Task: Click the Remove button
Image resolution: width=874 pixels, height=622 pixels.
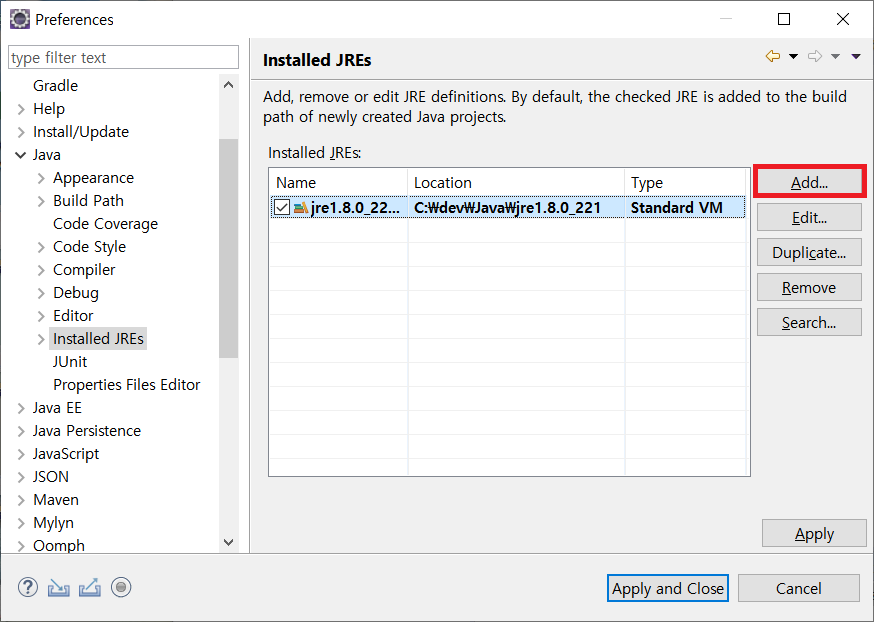Action: point(809,288)
